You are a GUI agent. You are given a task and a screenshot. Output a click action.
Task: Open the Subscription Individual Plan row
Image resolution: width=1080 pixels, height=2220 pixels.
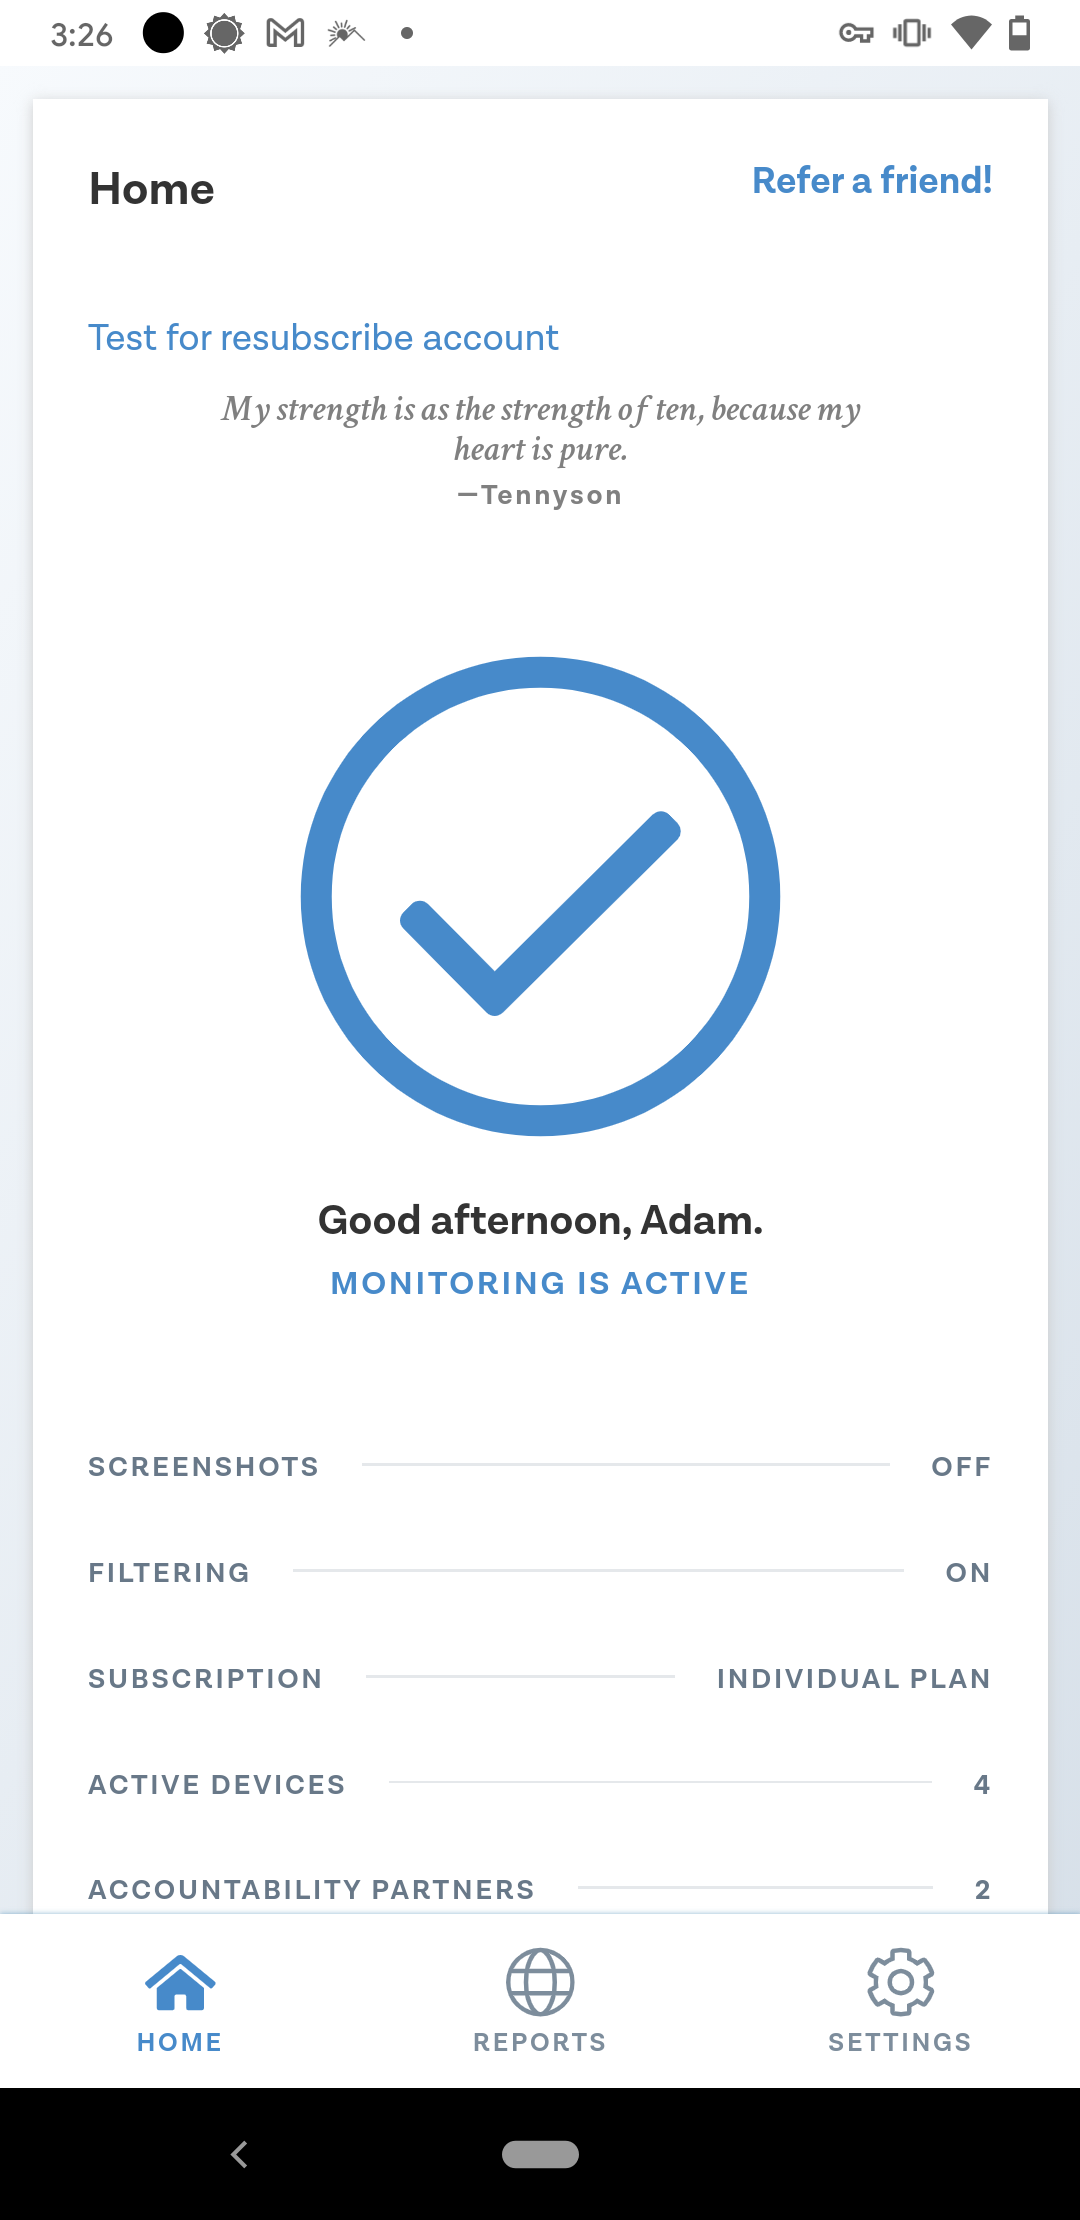[540, 1678]
